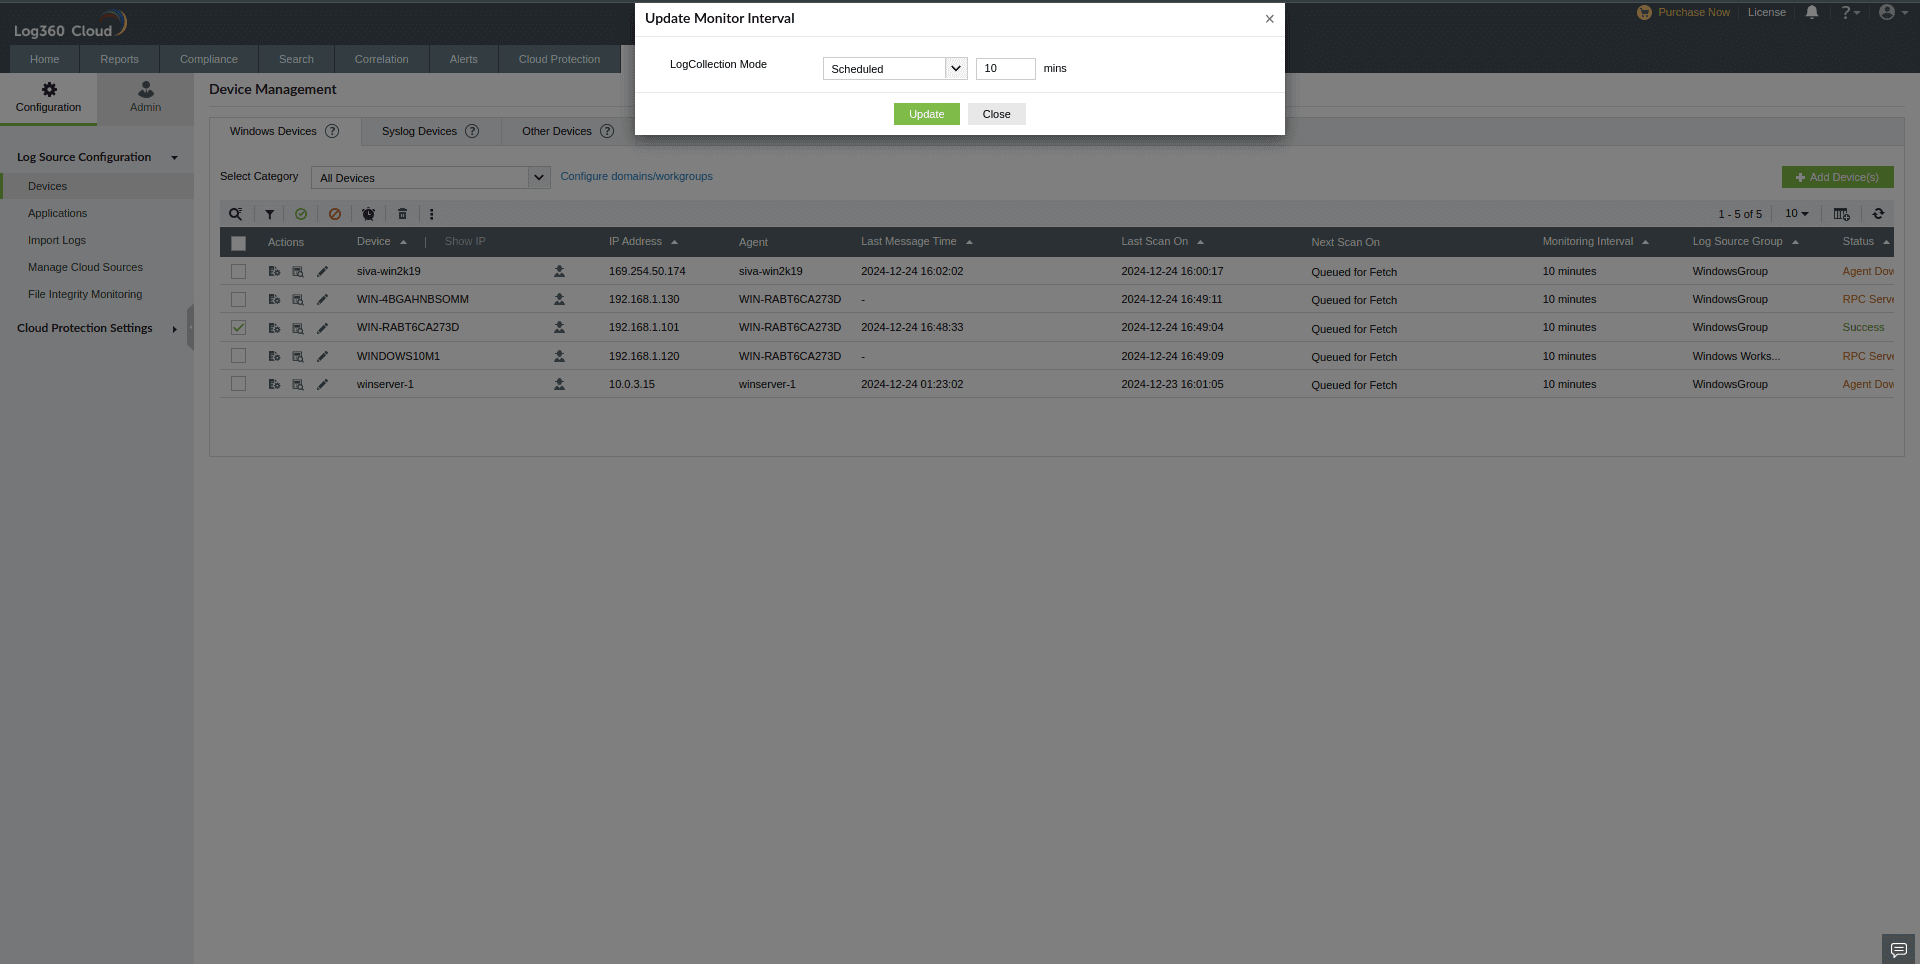
Task: Sort by Device column
Action: click(x=382, y=242)
